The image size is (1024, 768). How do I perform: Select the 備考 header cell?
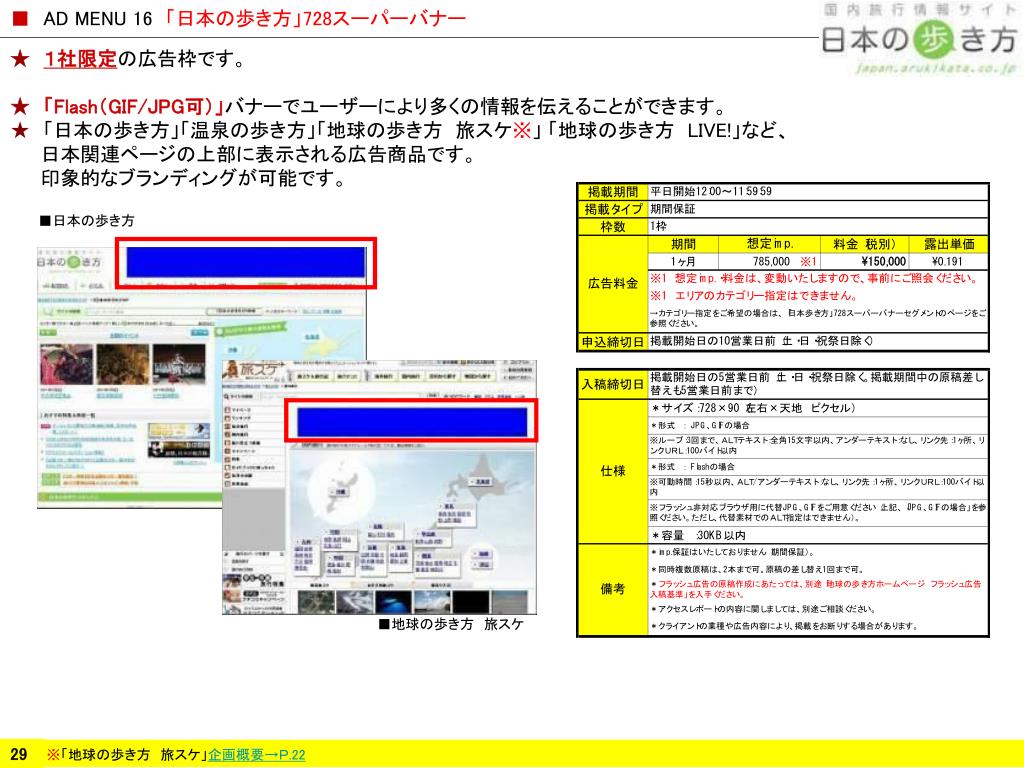coord(613,589)
